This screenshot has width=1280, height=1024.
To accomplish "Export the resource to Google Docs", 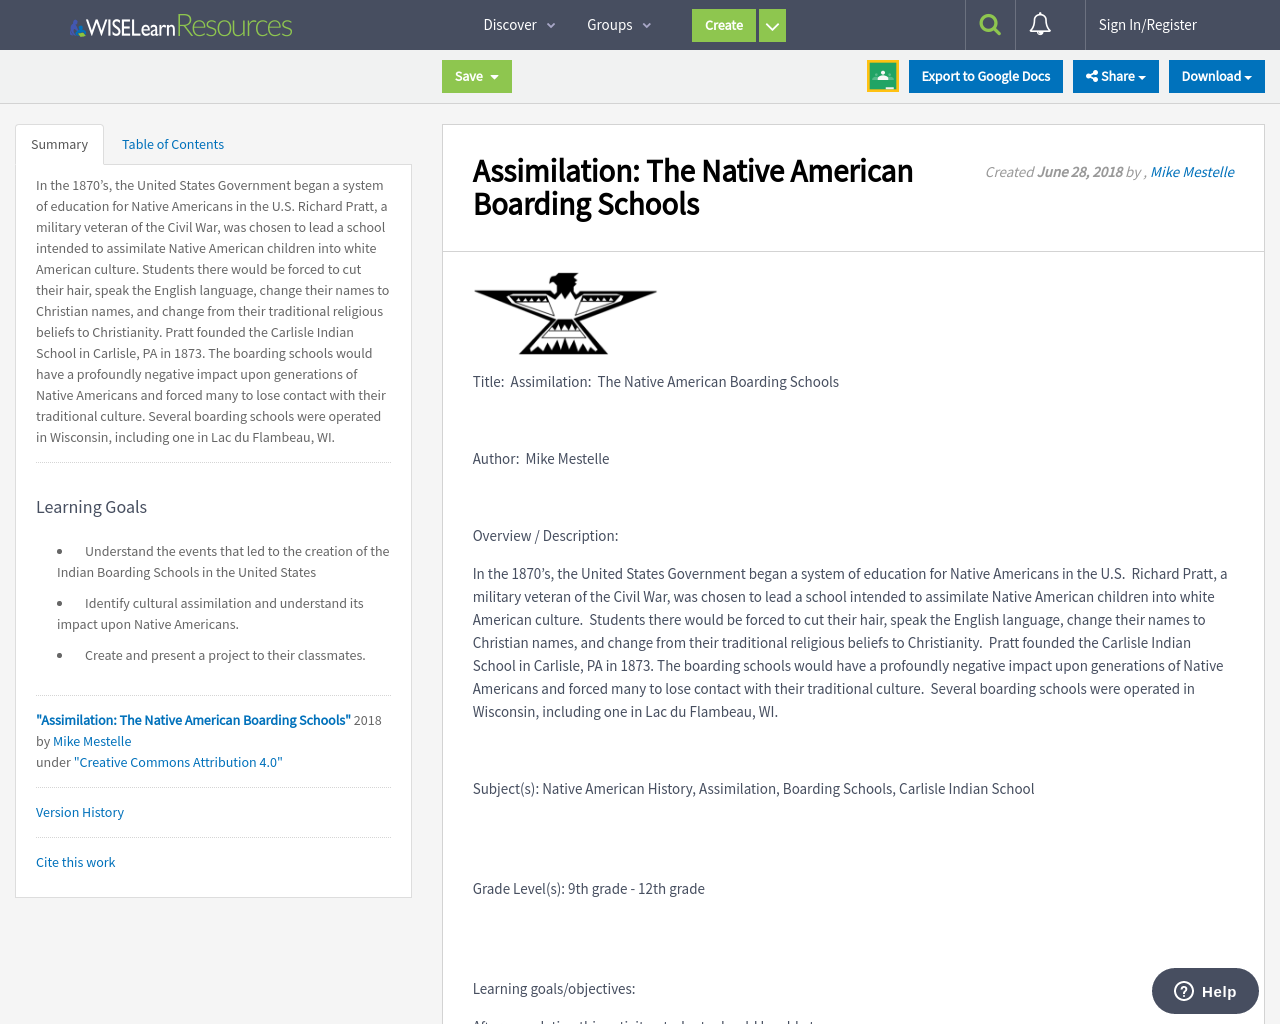I will tap(985, 74).
